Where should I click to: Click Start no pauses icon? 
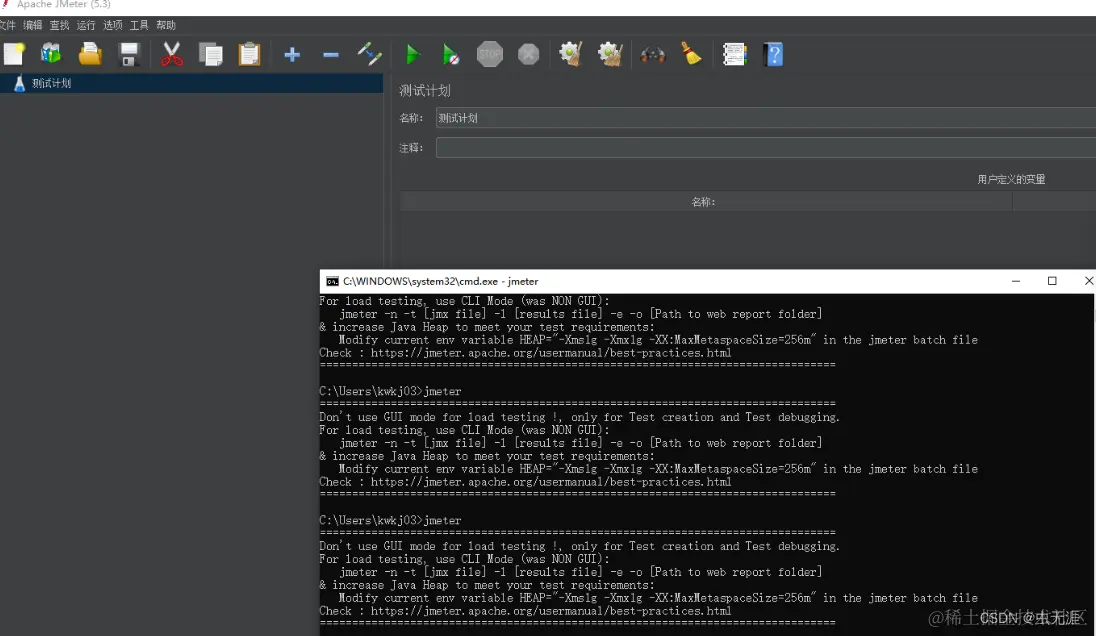(x=451, y=54)
